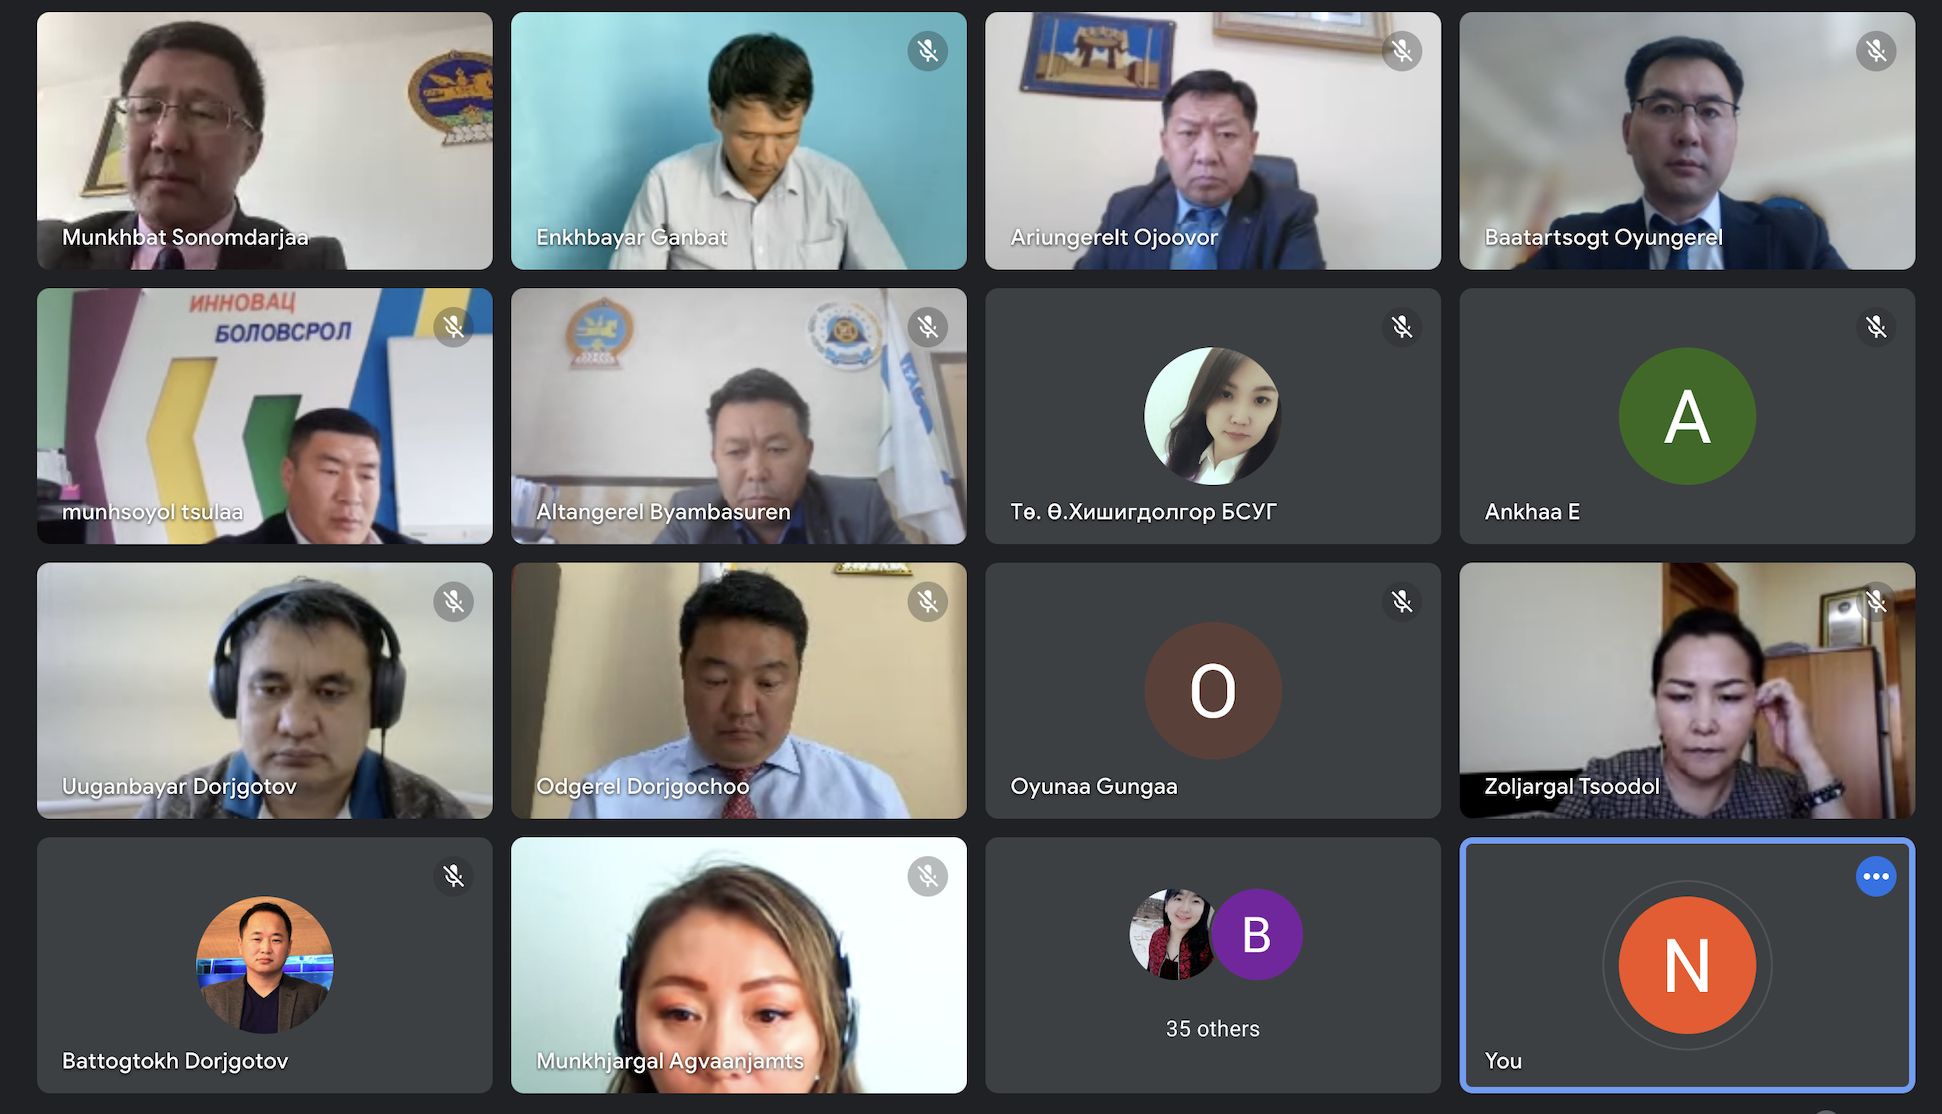1942x1114 pixels.
Task: Click muted mic icon on Baatartsogt Oyungerel tile
Action: pos(1876,51)
